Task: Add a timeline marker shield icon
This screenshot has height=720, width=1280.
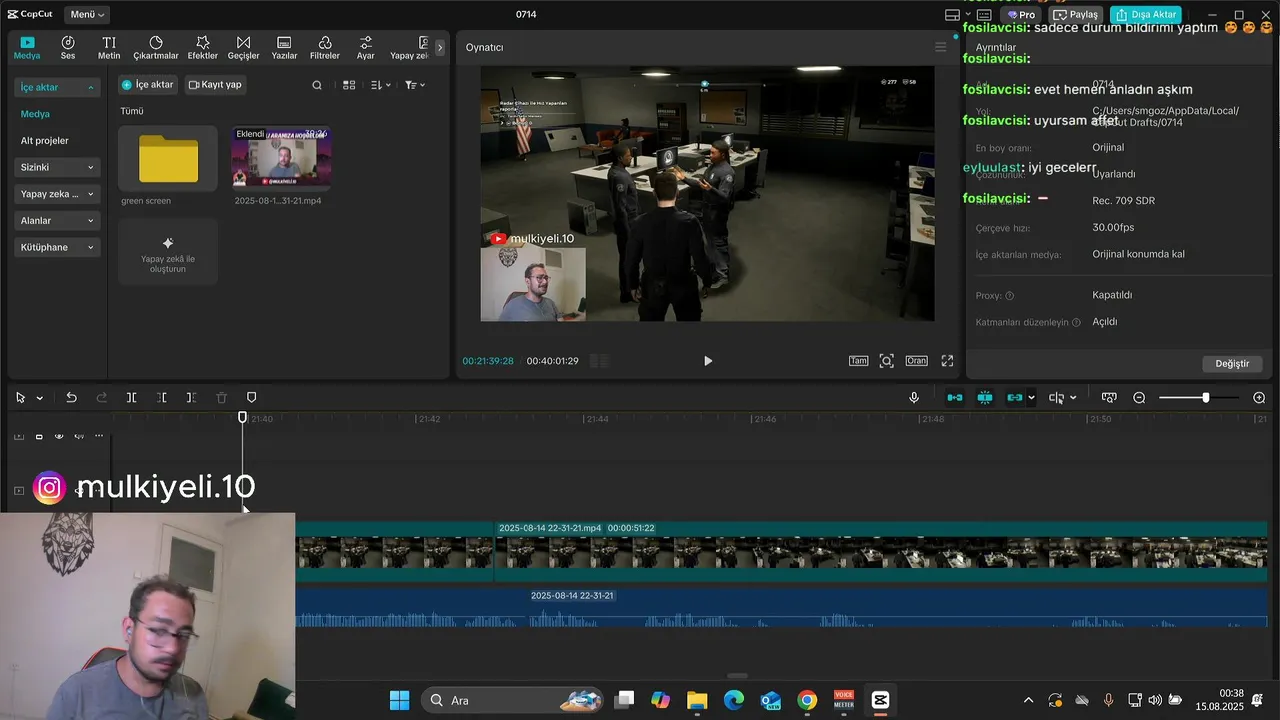Action: coord(251,398)
